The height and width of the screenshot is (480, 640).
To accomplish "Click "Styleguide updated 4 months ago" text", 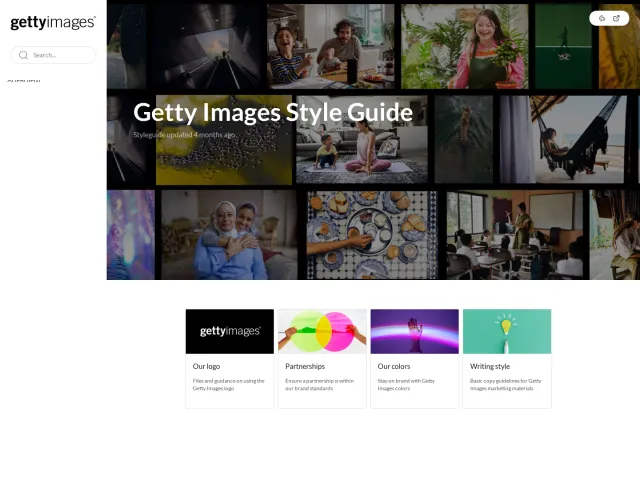I will point(184,135).
